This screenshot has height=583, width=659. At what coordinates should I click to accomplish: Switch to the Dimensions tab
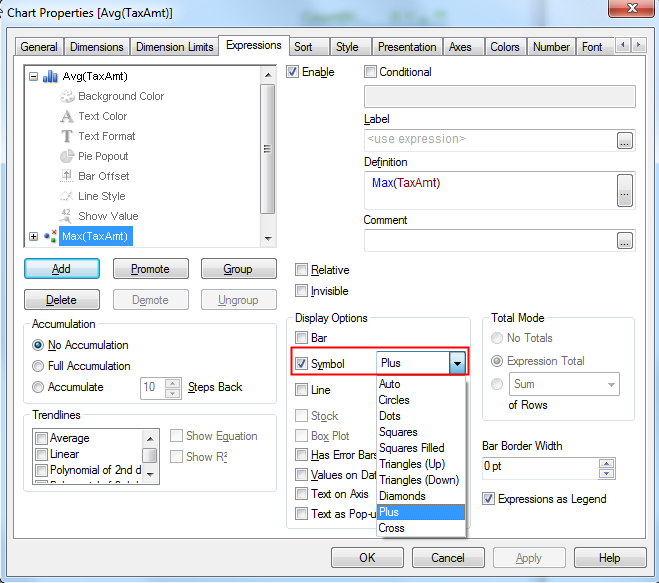click(x=97, y=47)
